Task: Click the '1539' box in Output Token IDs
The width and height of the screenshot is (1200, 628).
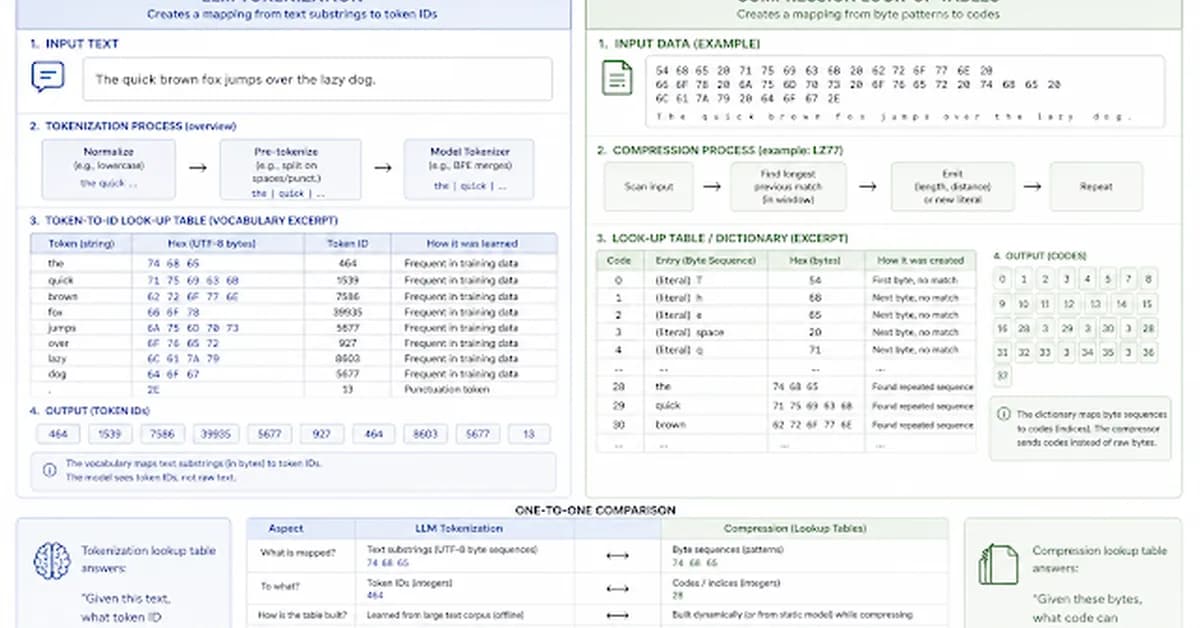Action: [109, 435]
